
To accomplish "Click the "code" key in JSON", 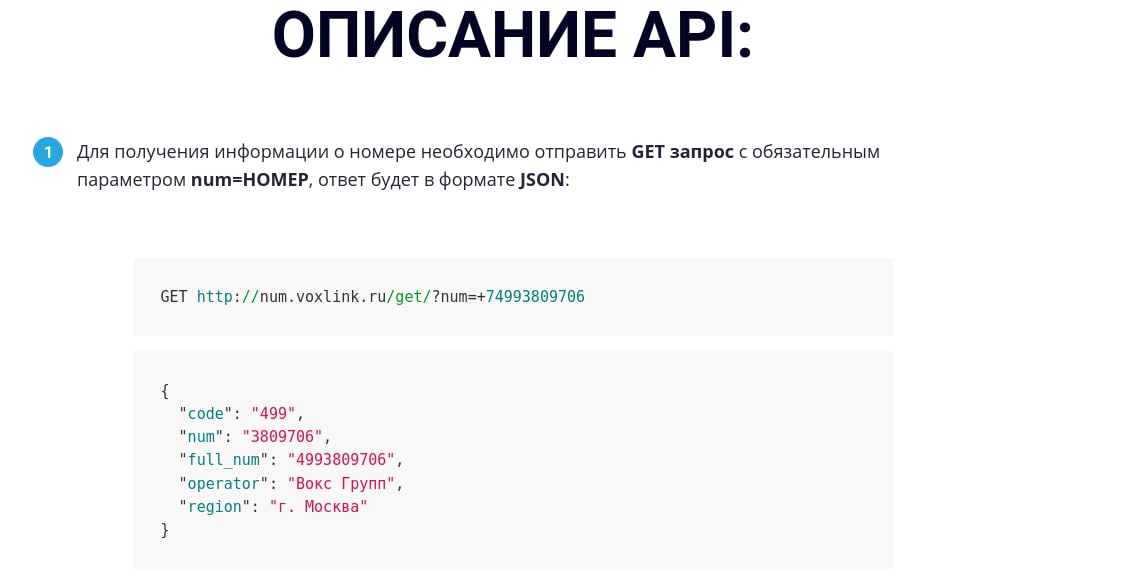I will tap(206, 414).
